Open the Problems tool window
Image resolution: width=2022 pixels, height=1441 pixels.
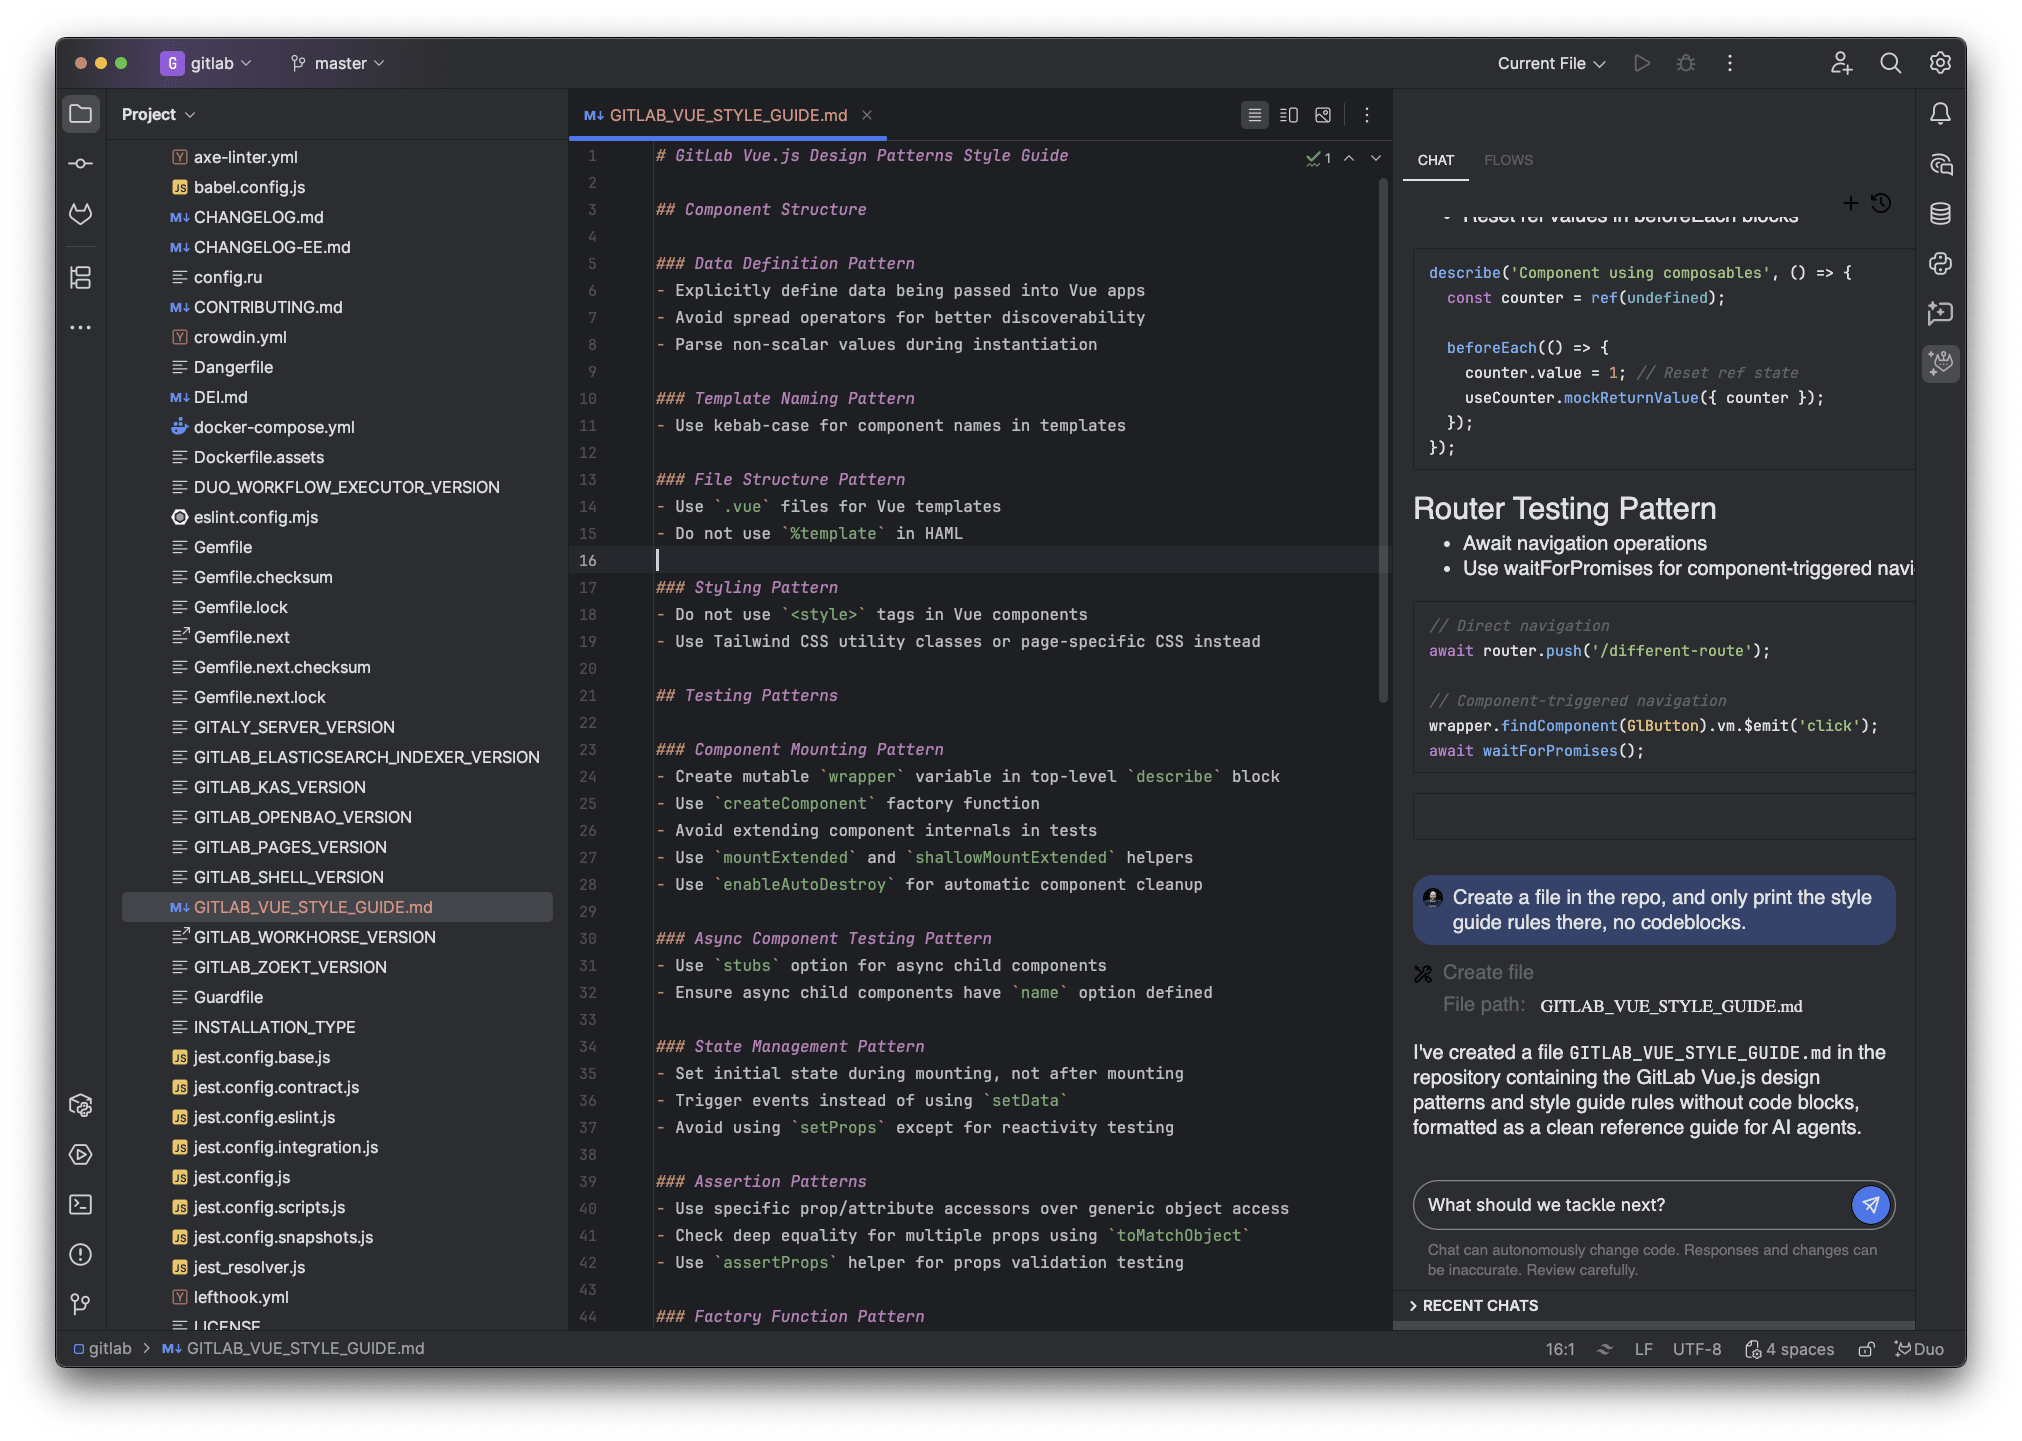point(81,1255)
